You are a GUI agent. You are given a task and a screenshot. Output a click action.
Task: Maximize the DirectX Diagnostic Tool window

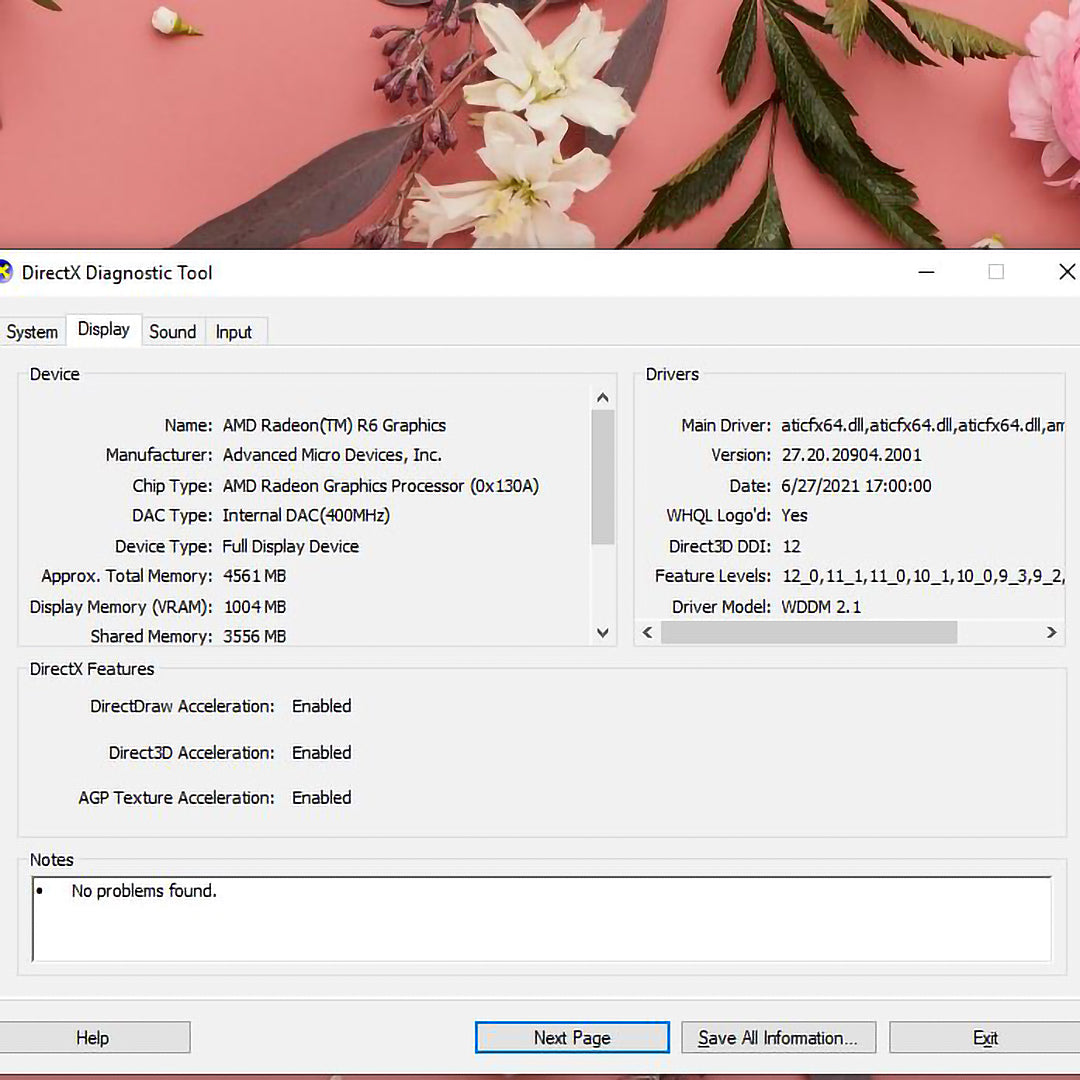[x=996, y=272]
